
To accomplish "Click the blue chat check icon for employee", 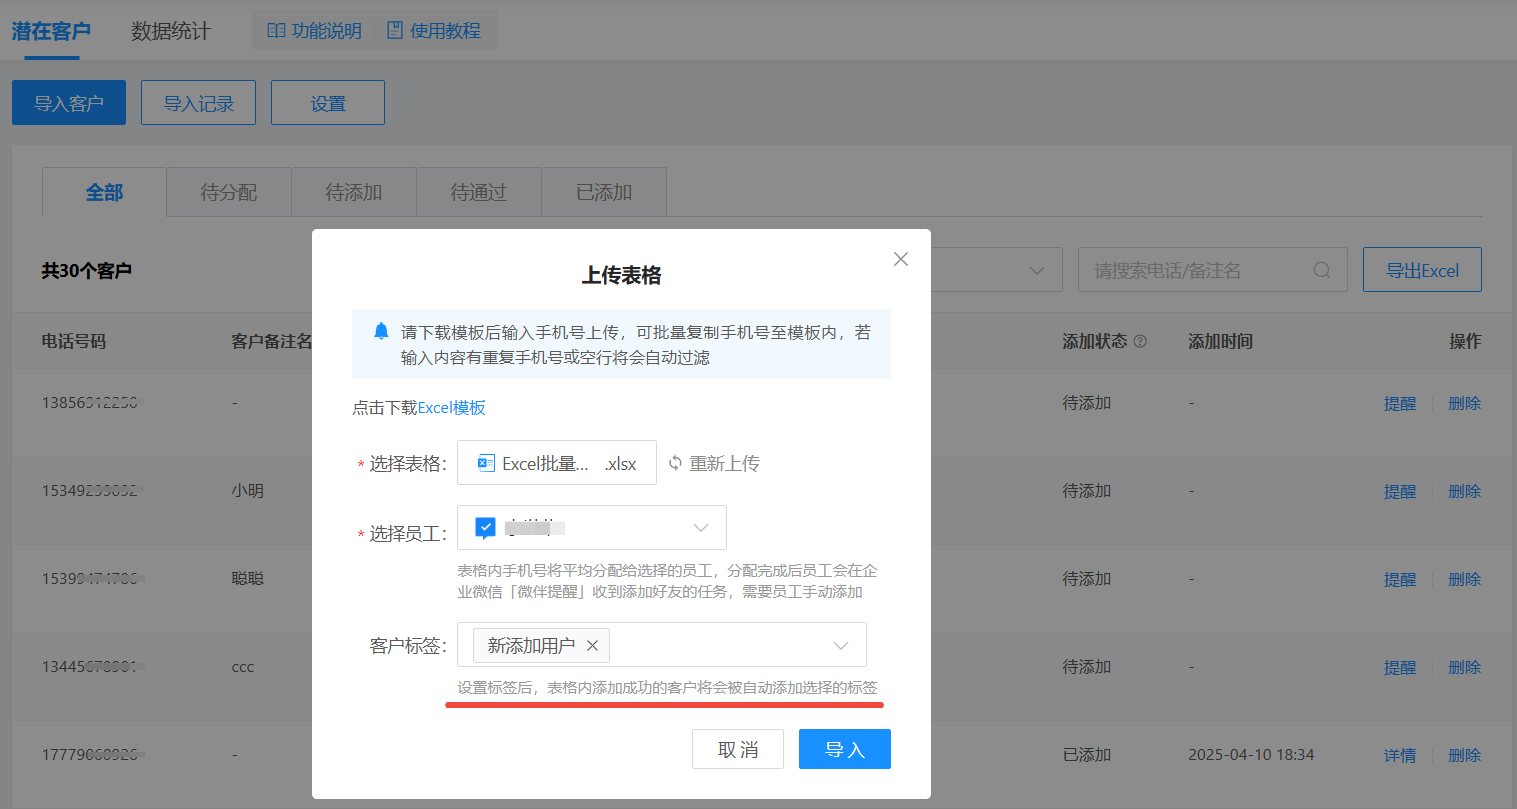I will pyautogui.click(x=485, y=528).
